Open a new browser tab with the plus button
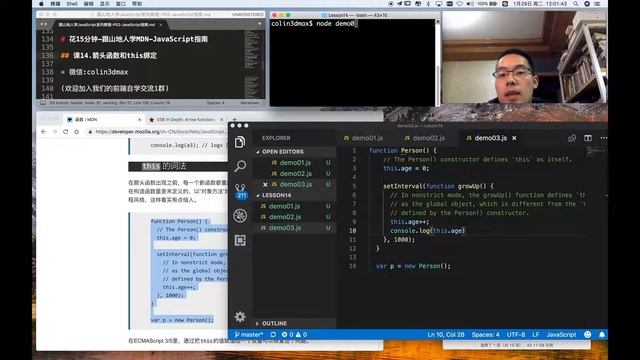Screen dimensions: 640x360 [234, 120]
